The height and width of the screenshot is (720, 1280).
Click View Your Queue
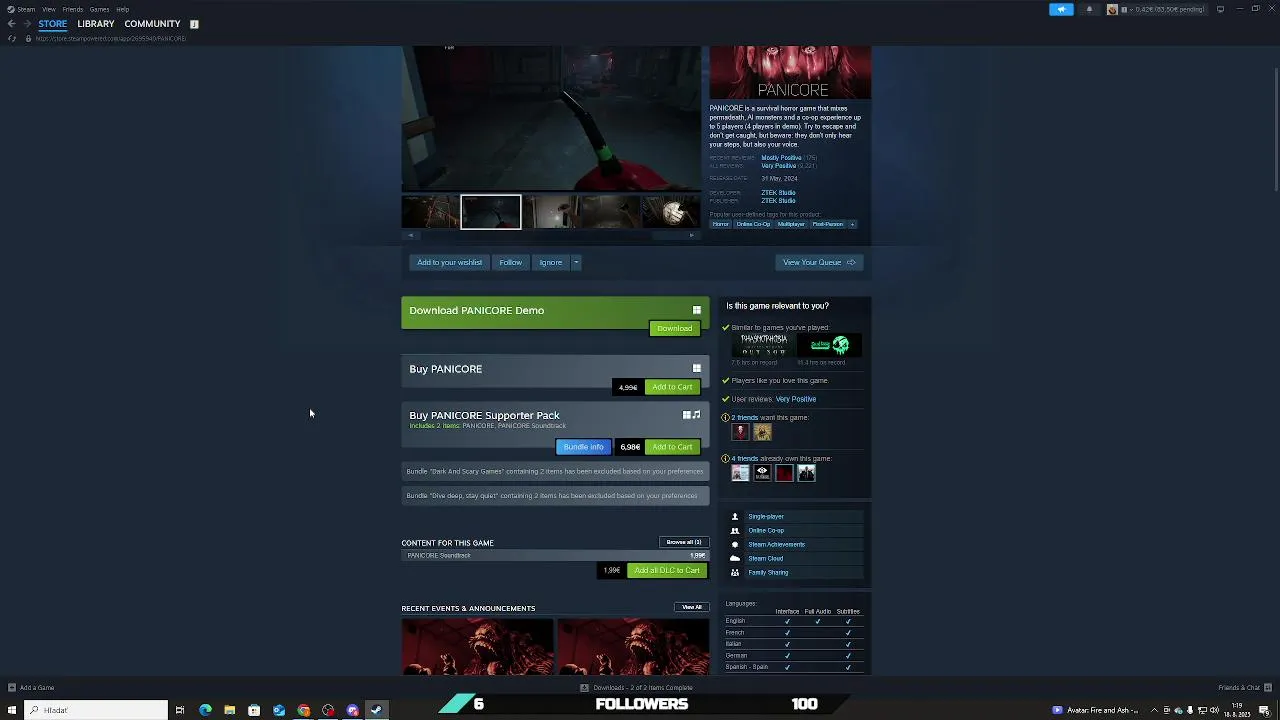819,262
